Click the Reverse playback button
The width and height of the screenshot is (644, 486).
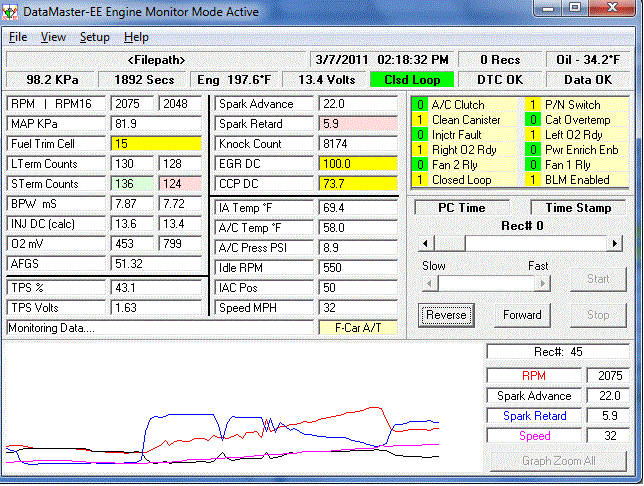446,315
